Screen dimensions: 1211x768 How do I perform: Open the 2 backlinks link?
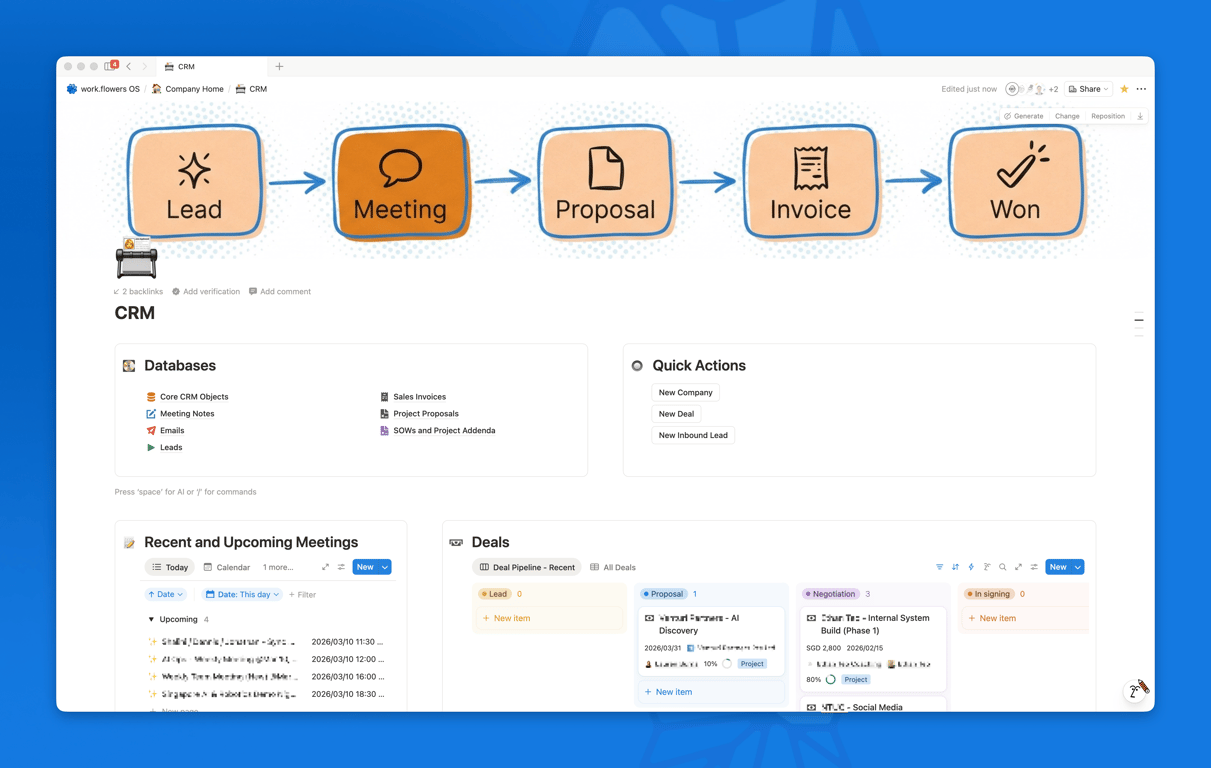click(138, 291)
